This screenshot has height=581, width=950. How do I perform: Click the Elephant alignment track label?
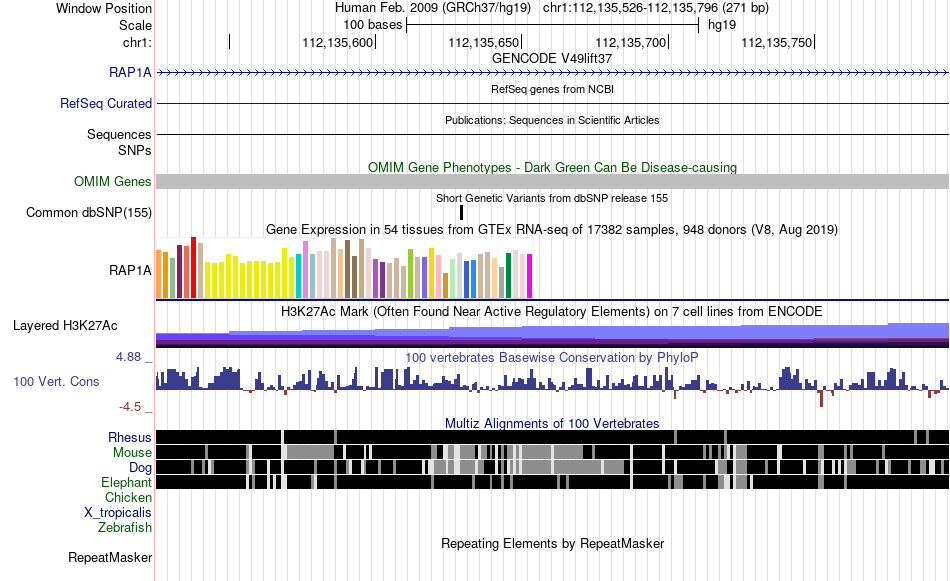coord(126,483)
